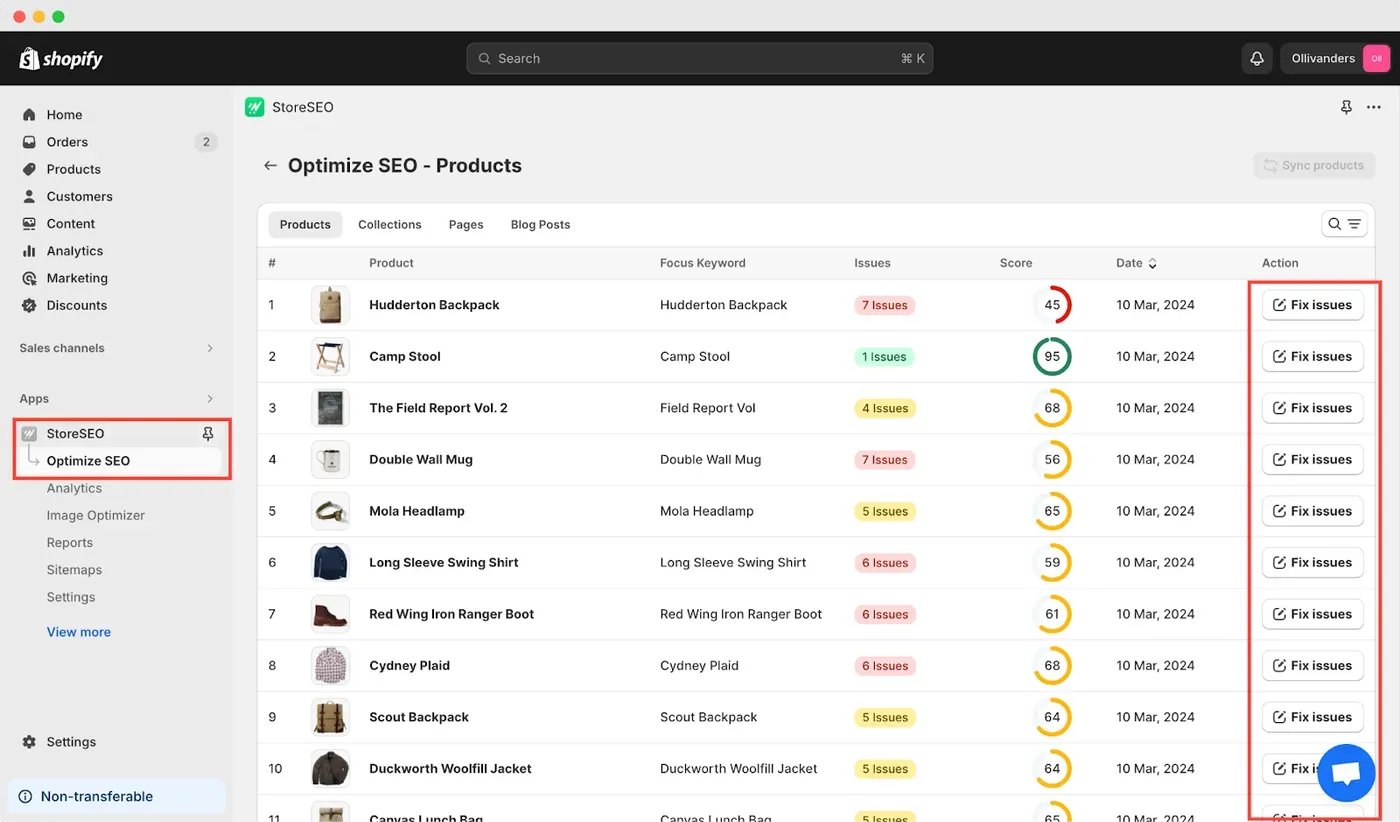Screen dimensions: 1400x822
Task: Open the Long Sleeve Swing Shirt product name
Action: tap(444, 563)
